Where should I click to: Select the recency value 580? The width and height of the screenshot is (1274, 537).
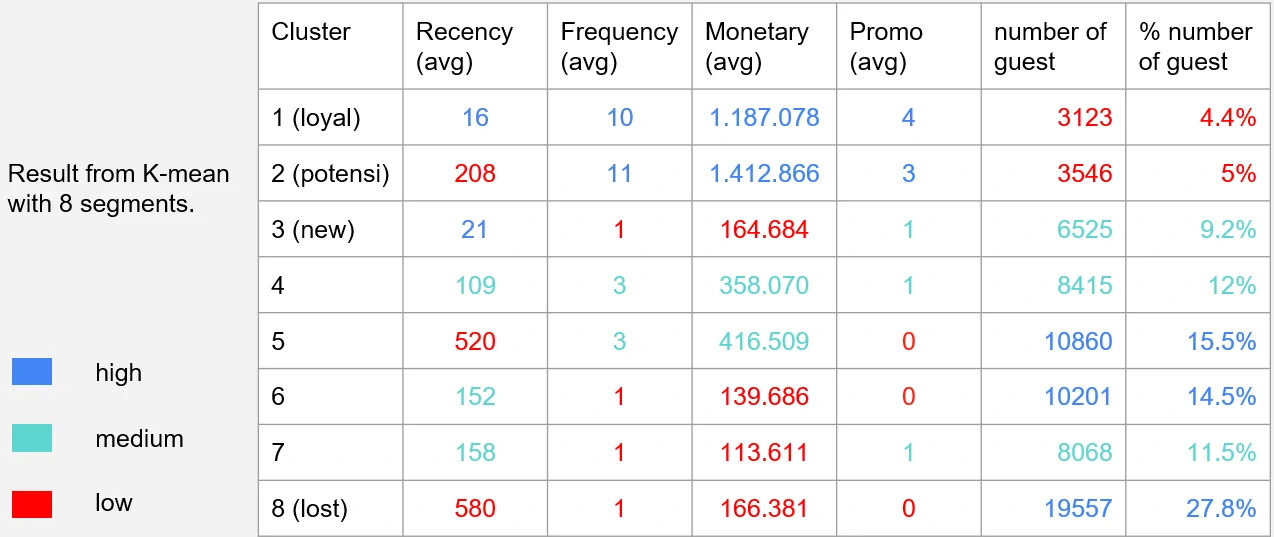[475, 509]
